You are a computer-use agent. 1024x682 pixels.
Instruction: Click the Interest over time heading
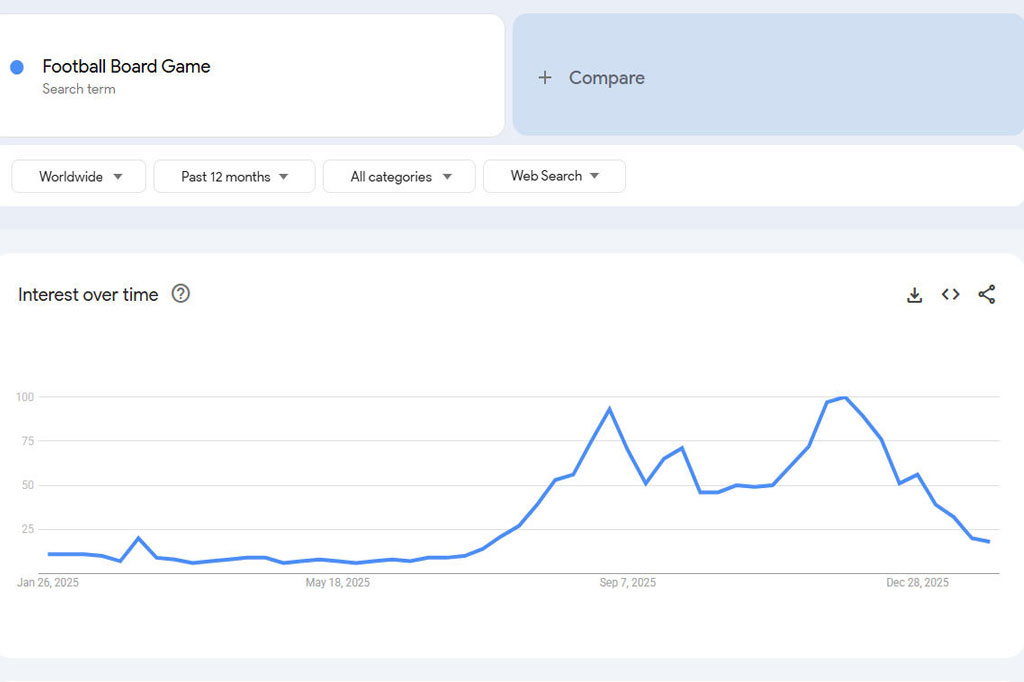[88, 294]
